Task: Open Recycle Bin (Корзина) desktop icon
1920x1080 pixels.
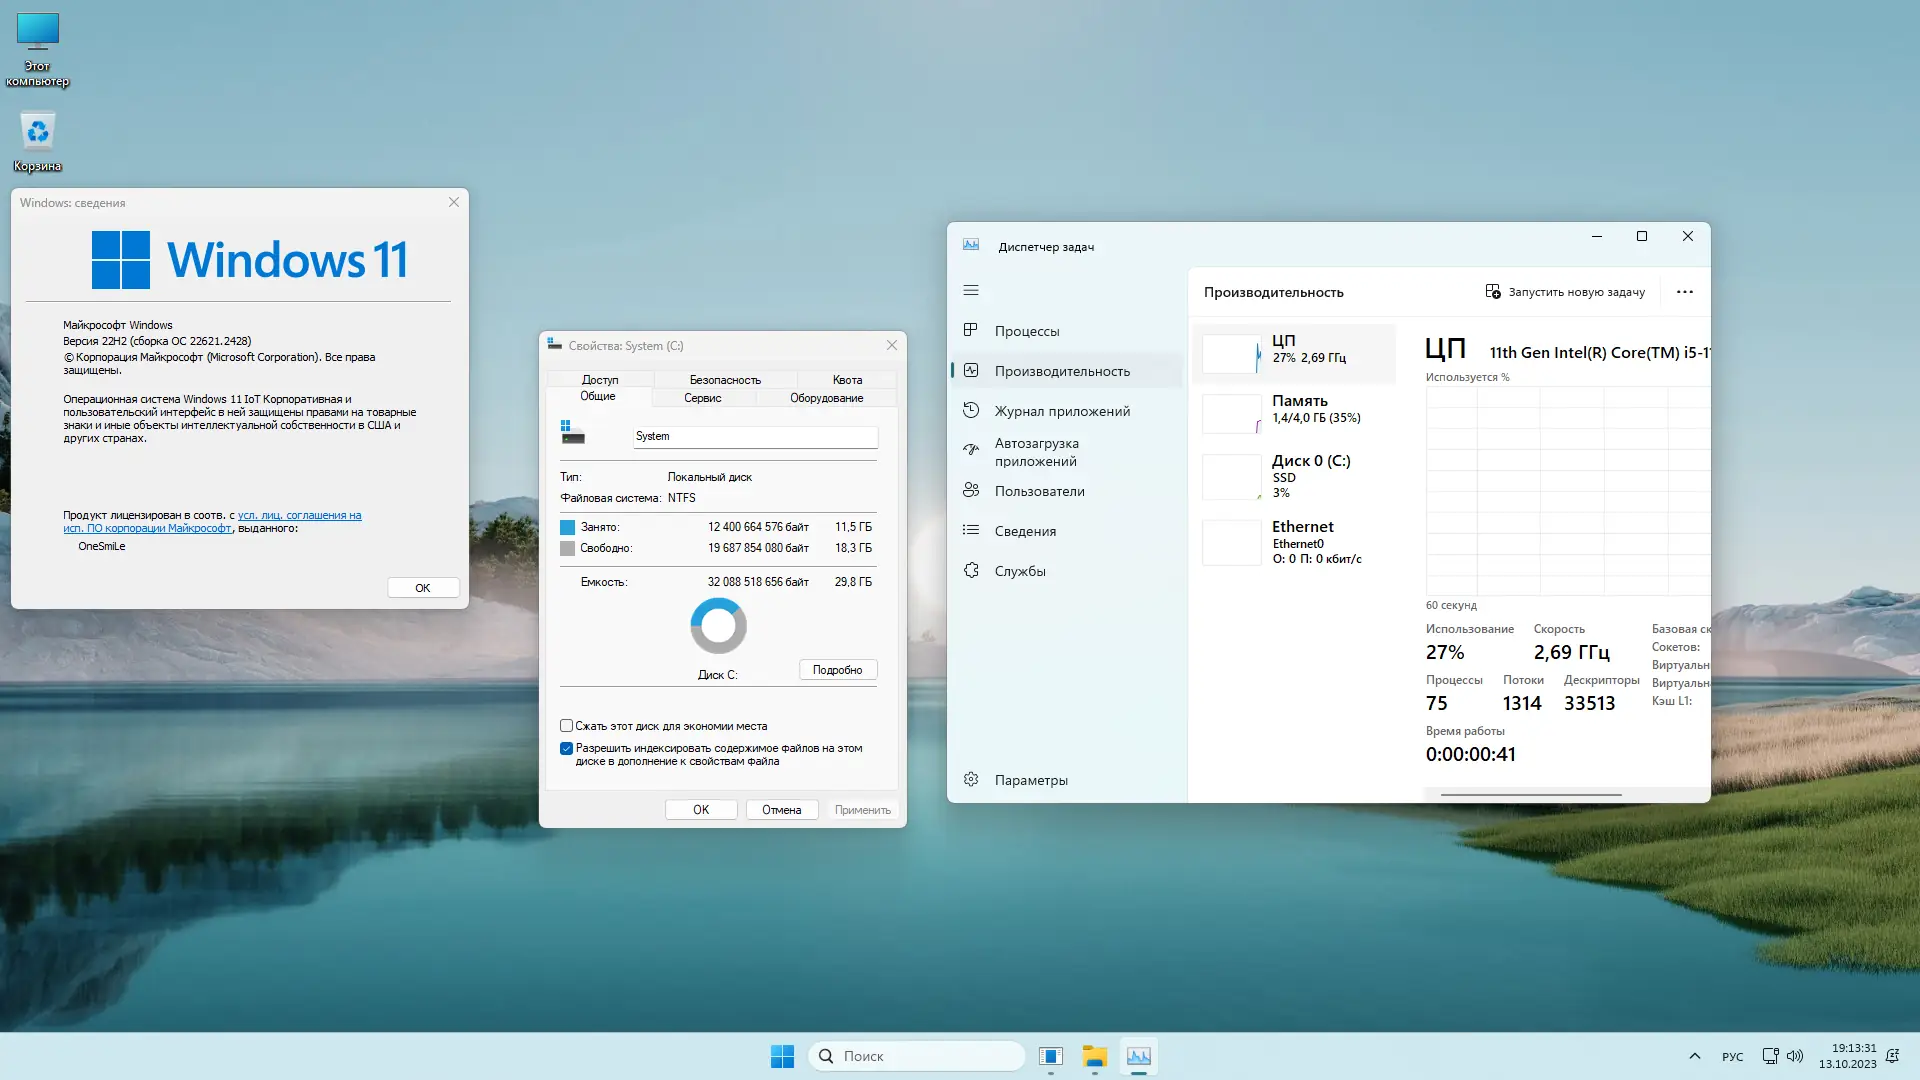Action: point(38,132)
